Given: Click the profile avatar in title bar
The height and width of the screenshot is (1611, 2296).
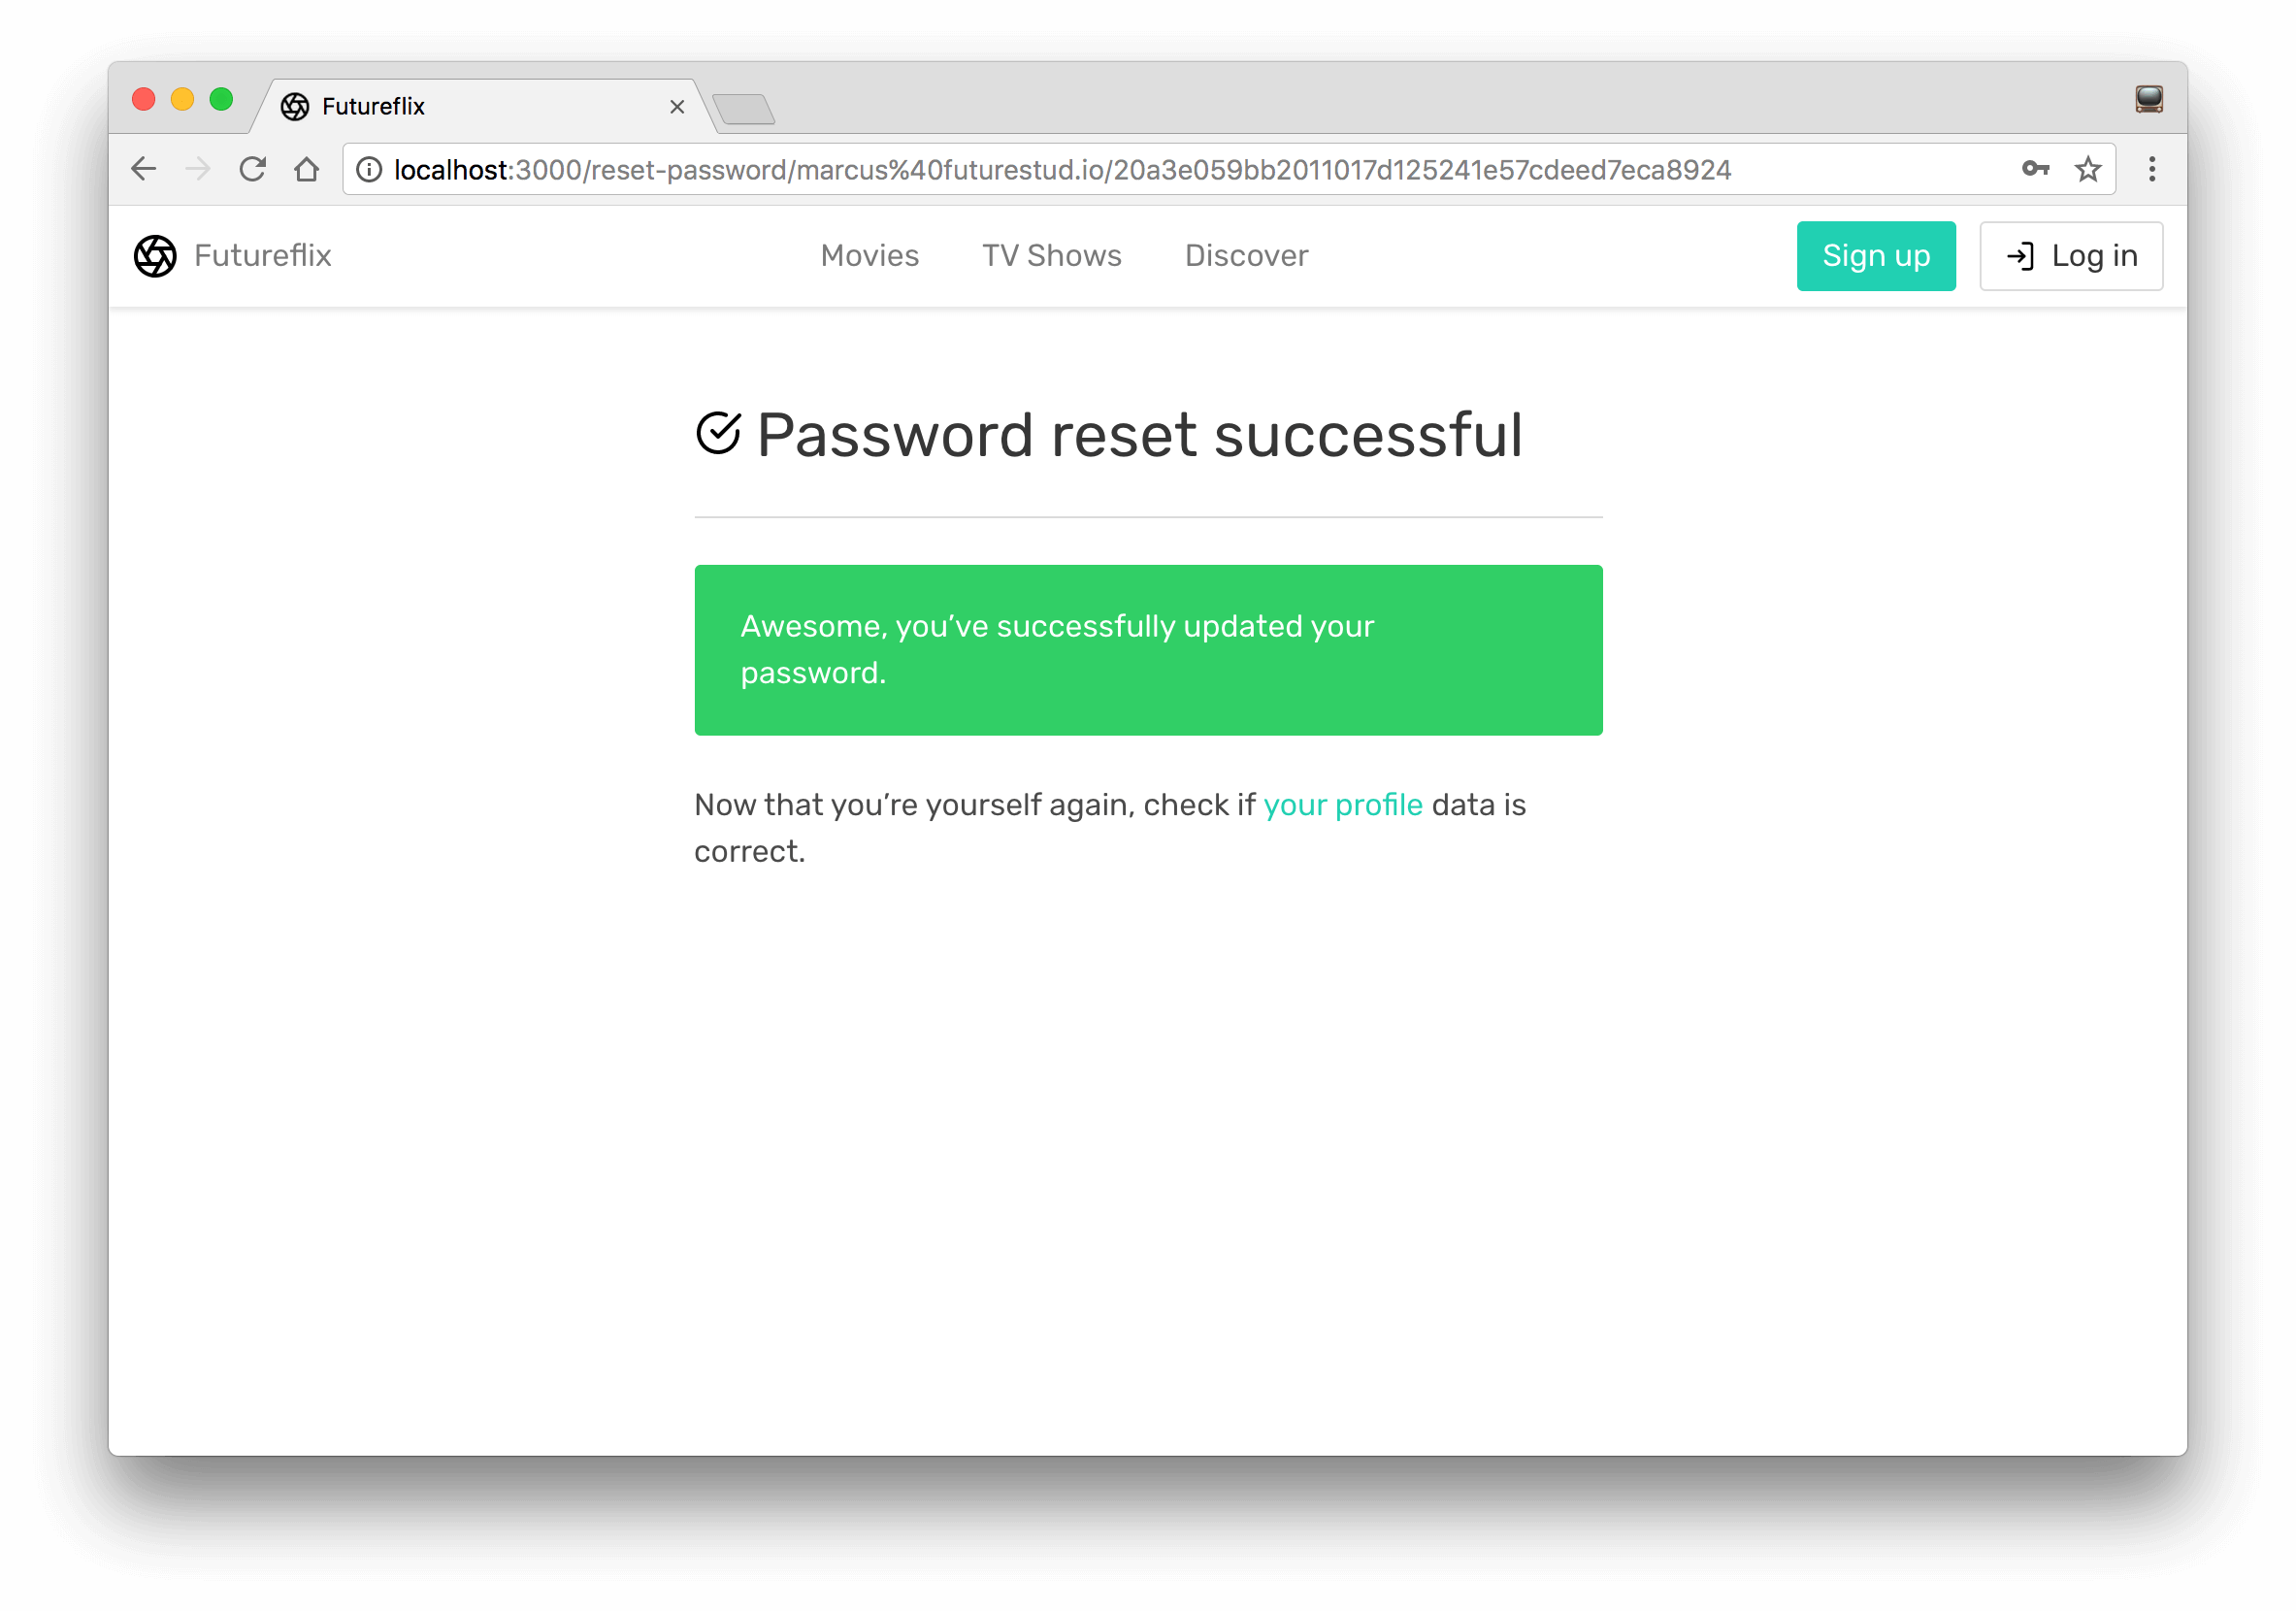Looking at the screenshot, I should tap(2148, 99).
